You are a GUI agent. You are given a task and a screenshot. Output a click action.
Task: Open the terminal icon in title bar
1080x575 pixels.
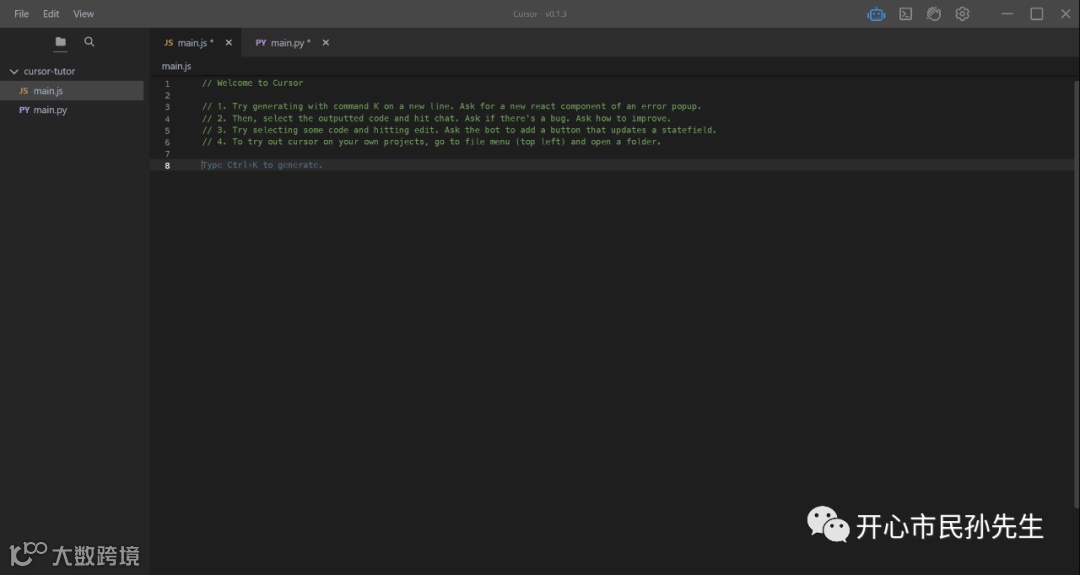point(906,14)
